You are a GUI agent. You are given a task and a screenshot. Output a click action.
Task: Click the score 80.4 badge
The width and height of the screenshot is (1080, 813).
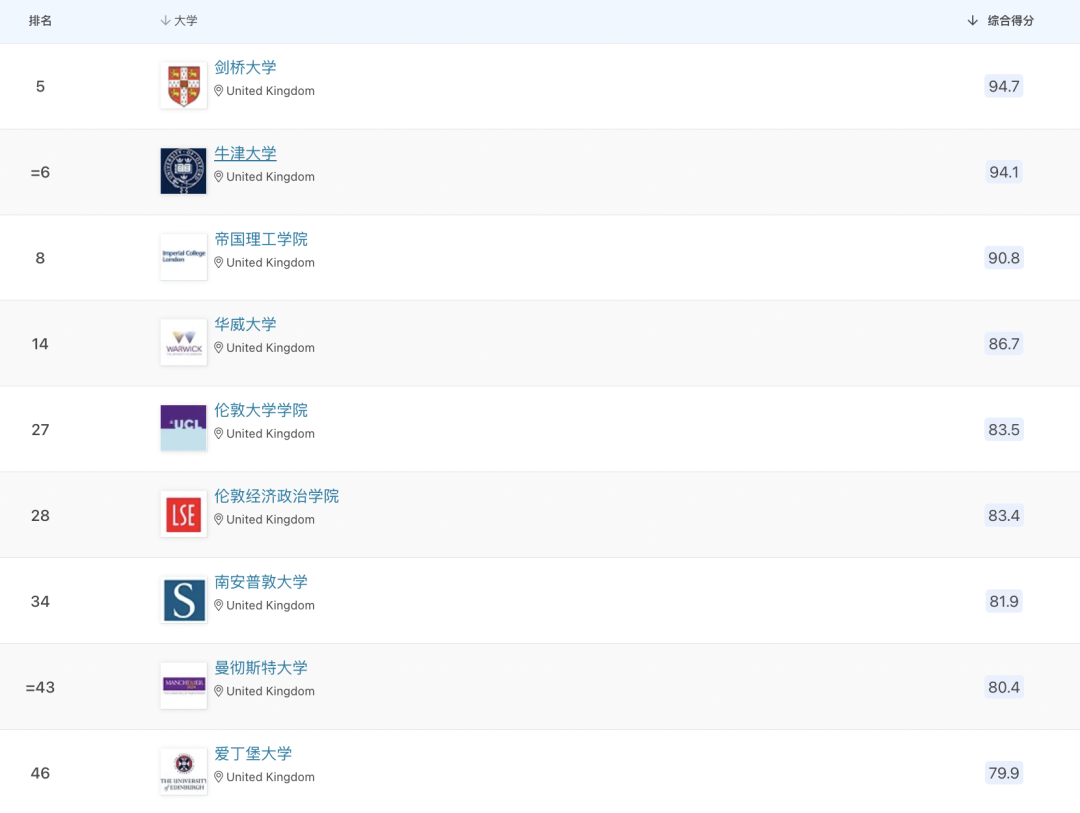coord(1004,687)
